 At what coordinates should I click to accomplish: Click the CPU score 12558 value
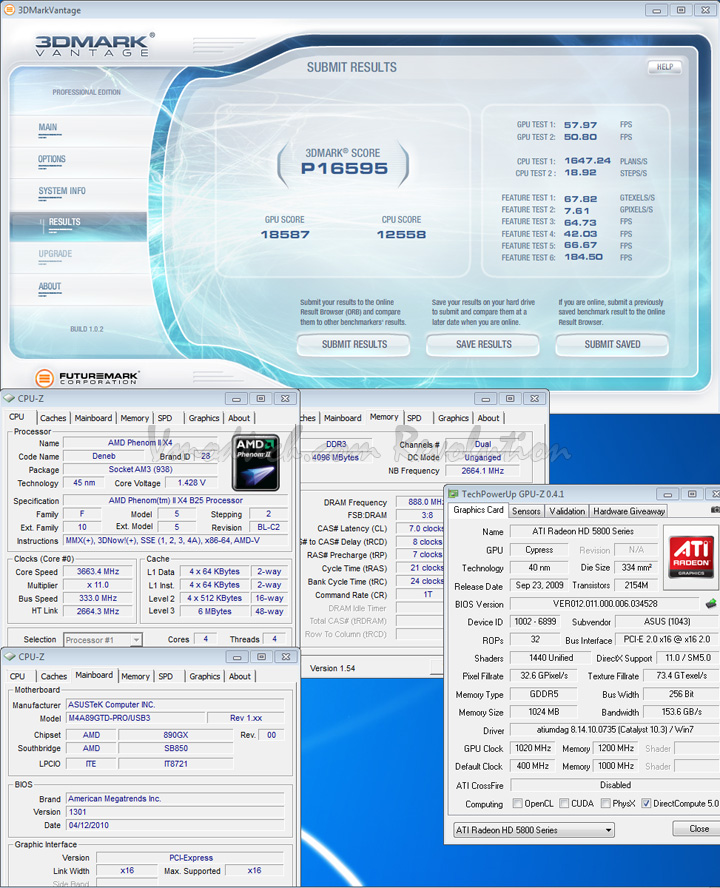click(402, 234)
